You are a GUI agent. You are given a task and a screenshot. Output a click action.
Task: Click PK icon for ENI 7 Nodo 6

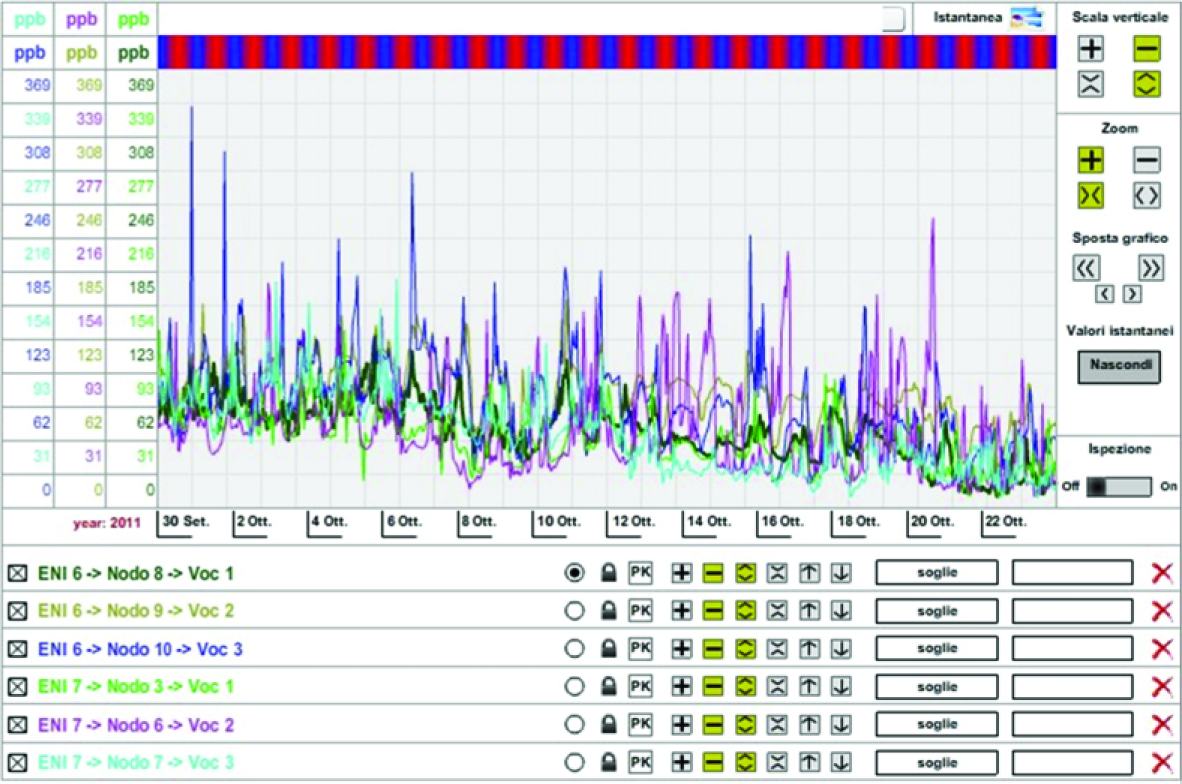(640, 724)
